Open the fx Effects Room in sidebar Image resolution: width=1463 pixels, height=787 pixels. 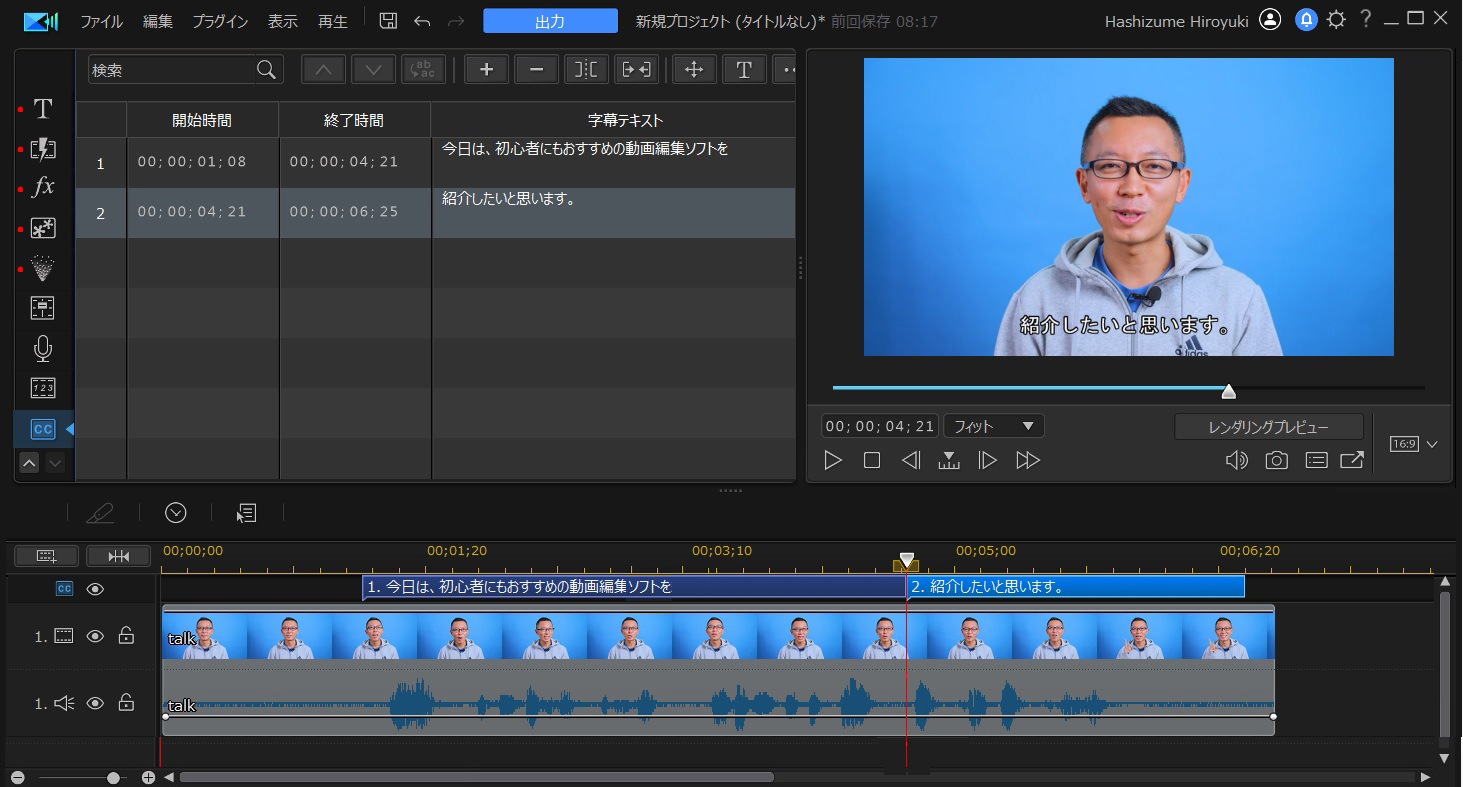click(x=43, y=188)
